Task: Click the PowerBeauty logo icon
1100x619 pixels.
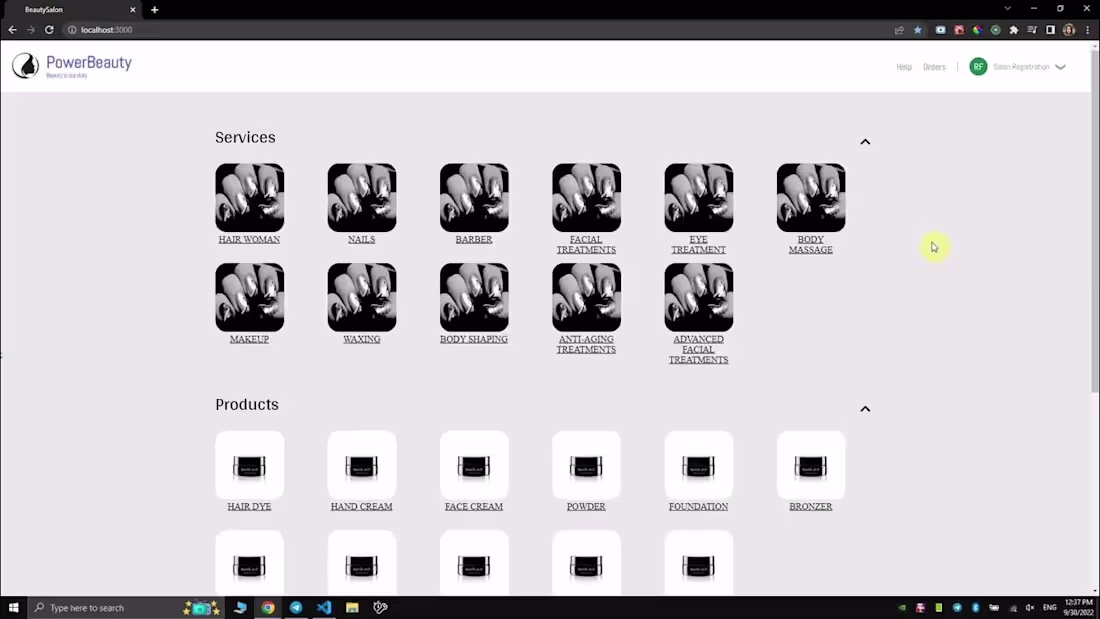Action: tap(24, 64)
